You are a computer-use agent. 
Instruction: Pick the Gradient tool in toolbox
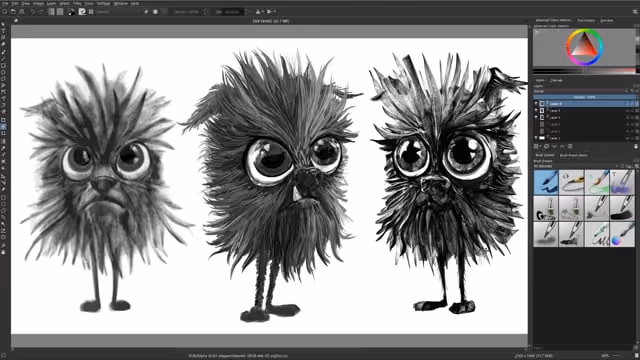pyautogui.click(x=3, y=142)
